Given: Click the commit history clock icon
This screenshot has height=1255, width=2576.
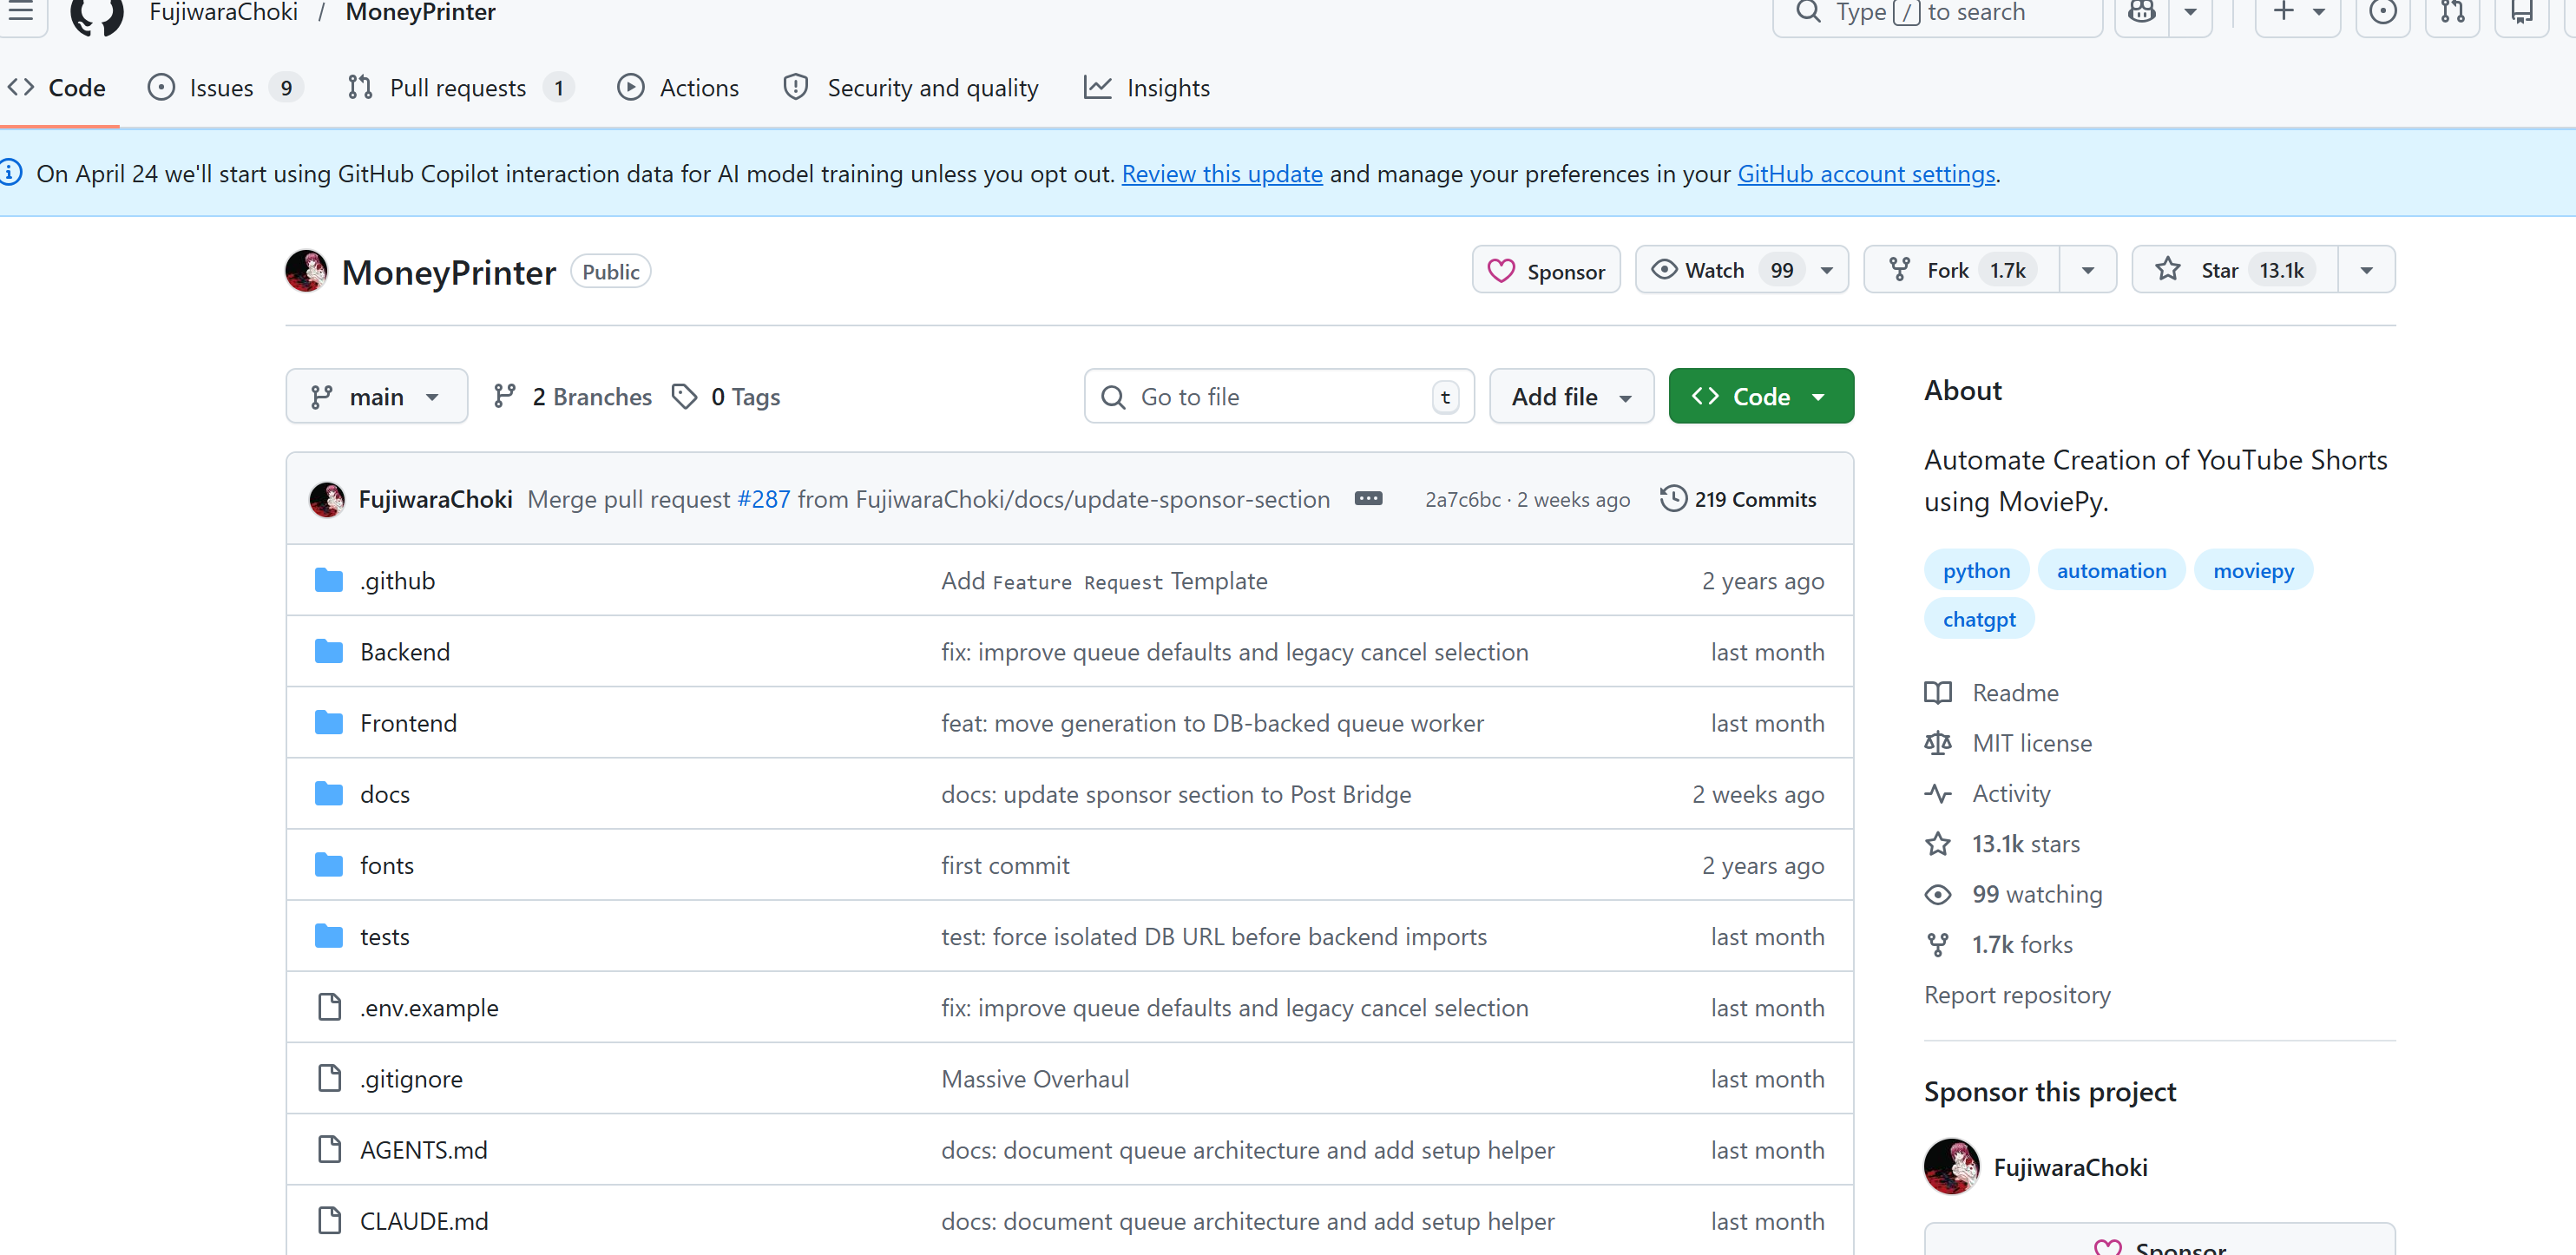Looking at the screenshot, I should coord(1672,498).
